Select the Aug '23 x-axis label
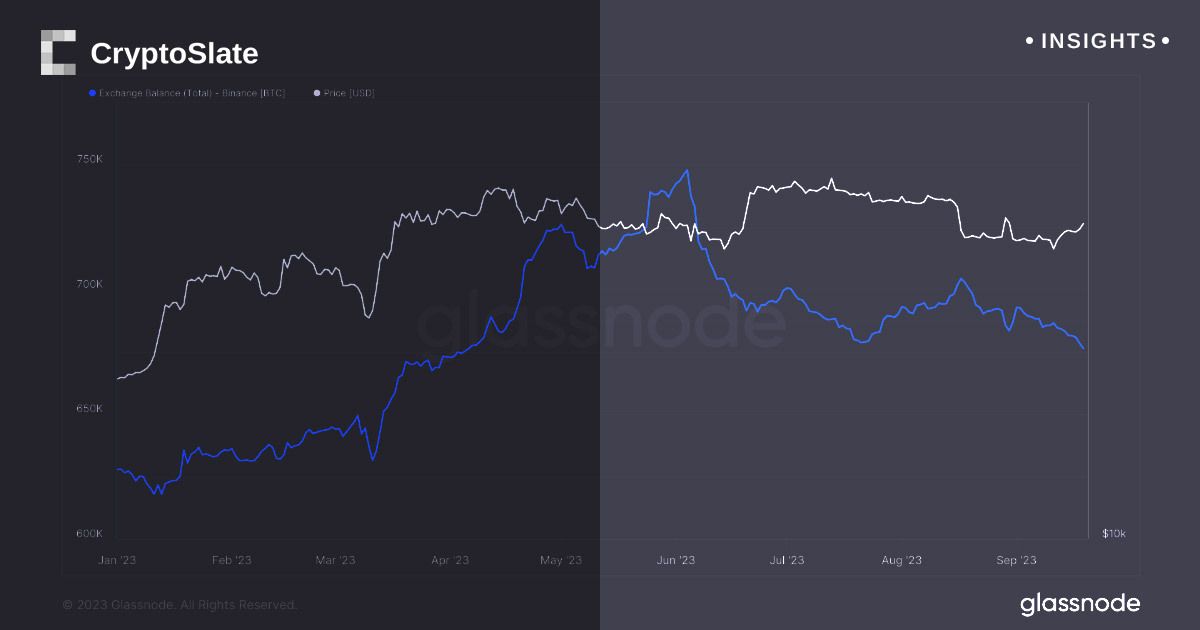1200x630 pixels. click(x=902, y=560)
